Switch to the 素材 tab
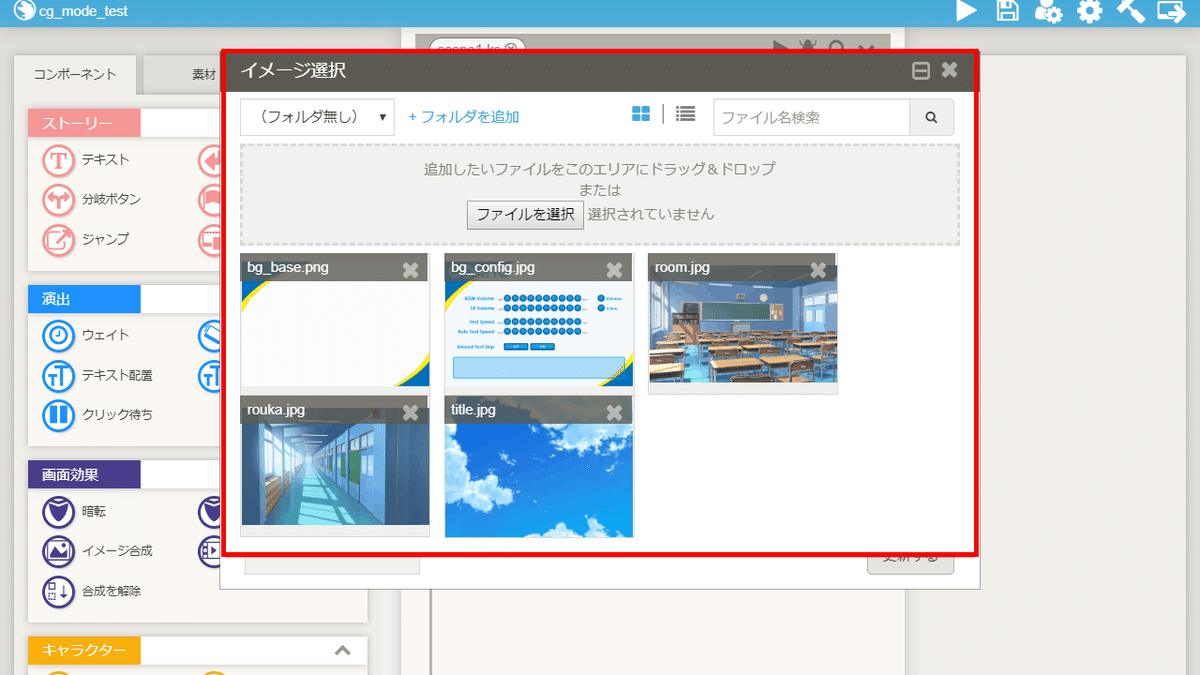The image size is (1200, 675). [204, 74]
